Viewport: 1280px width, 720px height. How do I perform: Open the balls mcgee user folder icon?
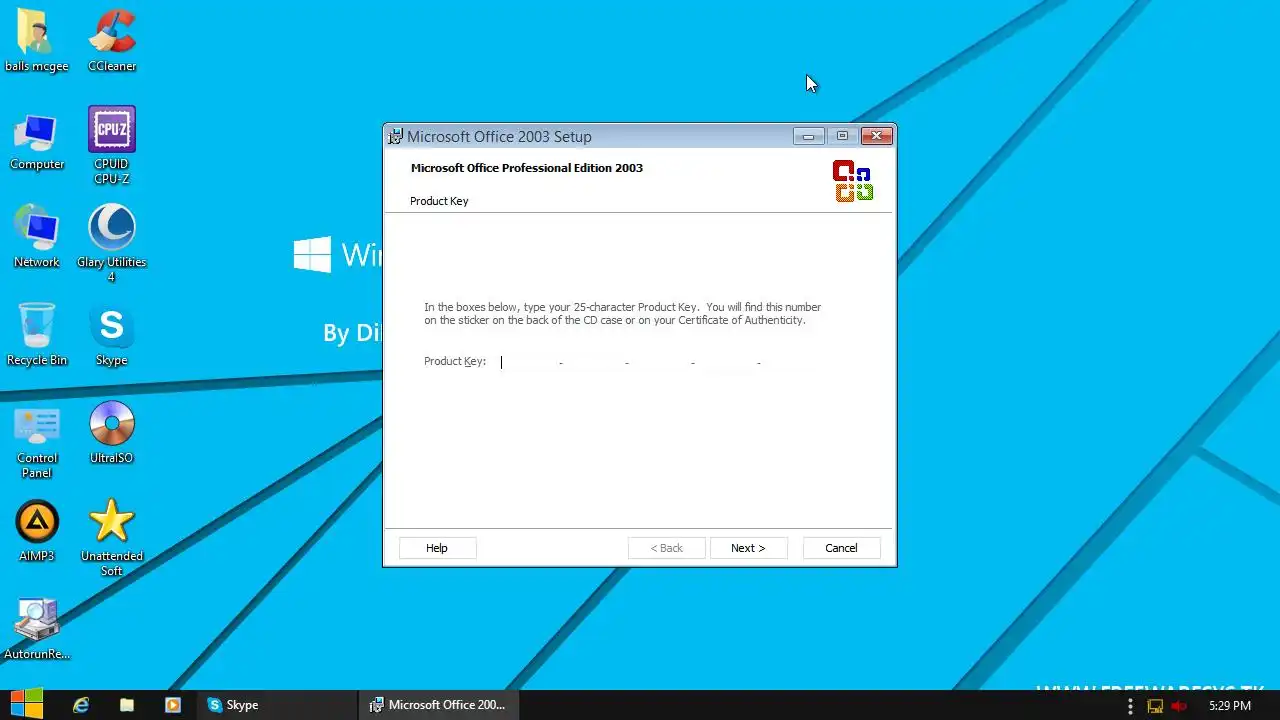37,40
